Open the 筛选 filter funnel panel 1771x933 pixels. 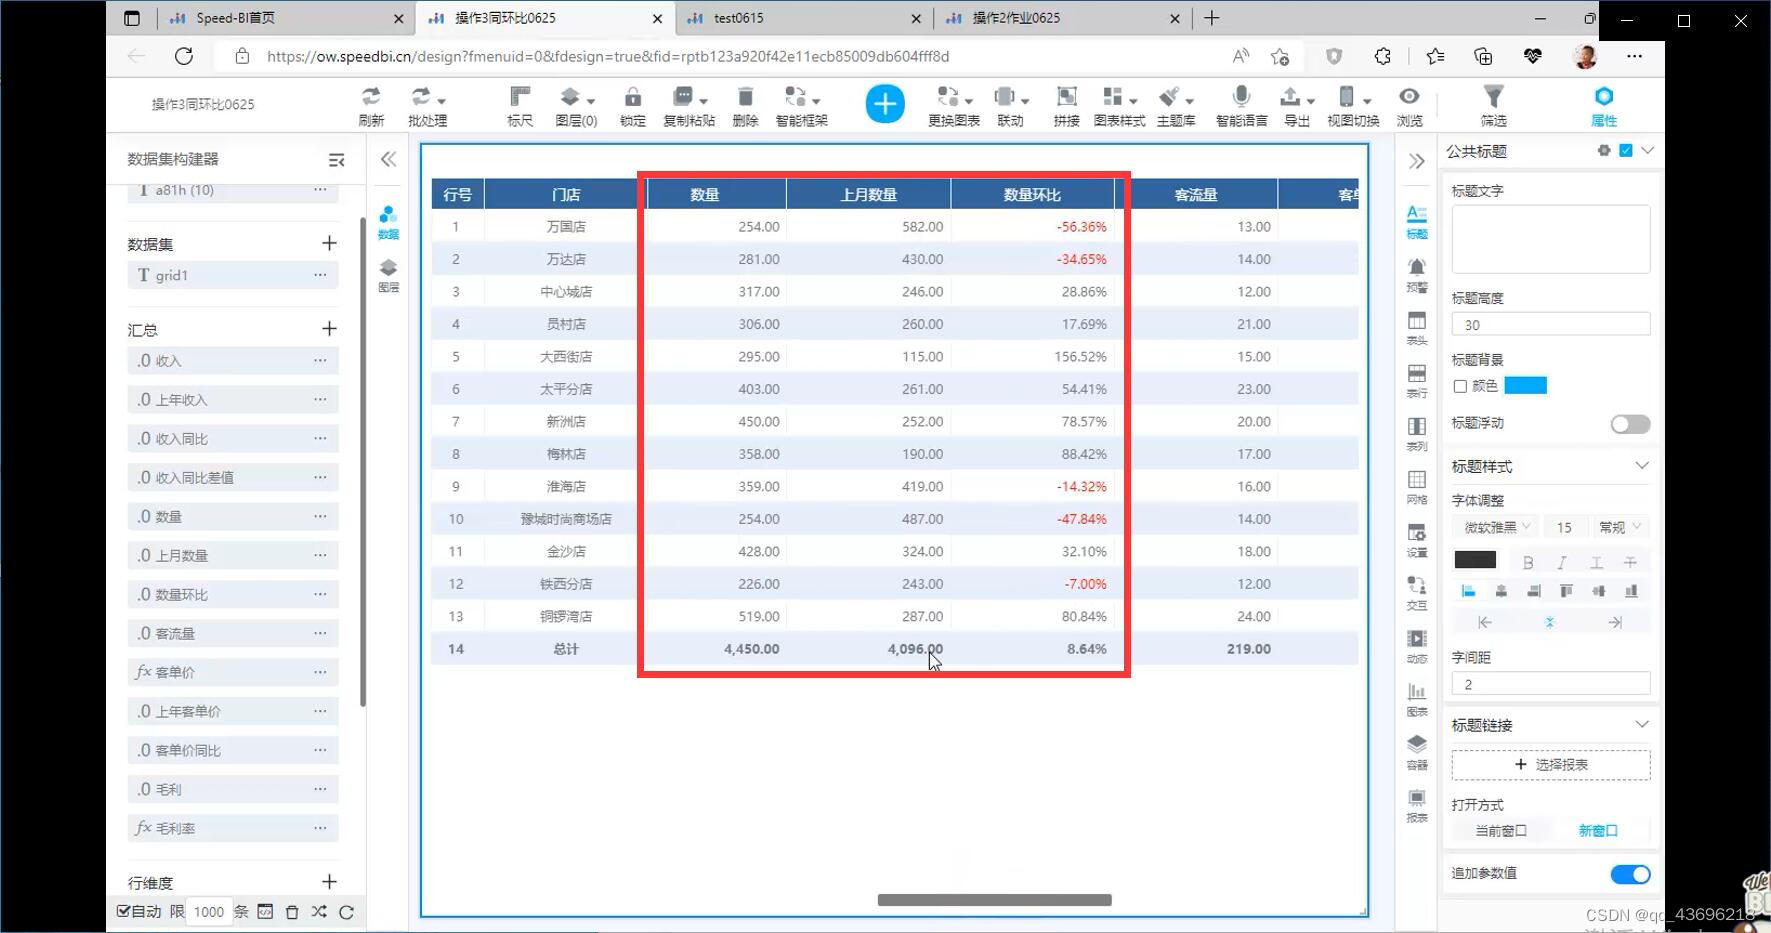coord(1493,105)
